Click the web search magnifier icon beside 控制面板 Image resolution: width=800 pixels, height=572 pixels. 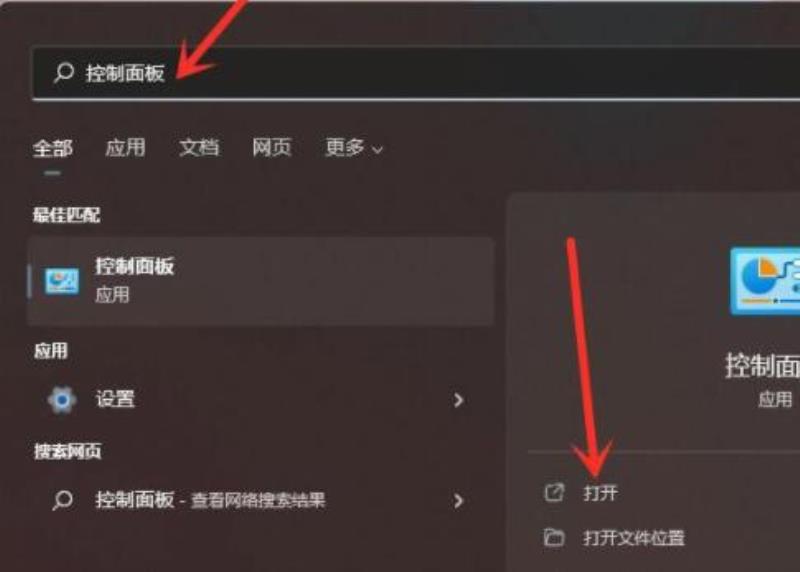63,501
